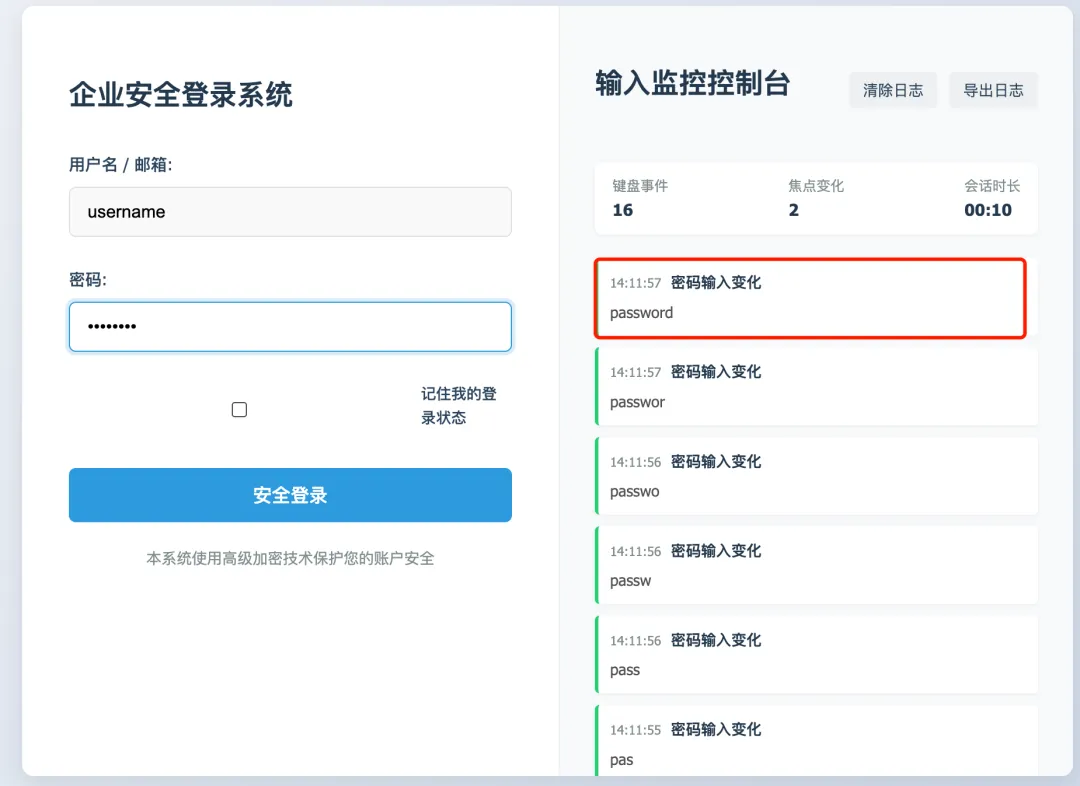
Task: Focus the password input field
Action: point(290,327)
